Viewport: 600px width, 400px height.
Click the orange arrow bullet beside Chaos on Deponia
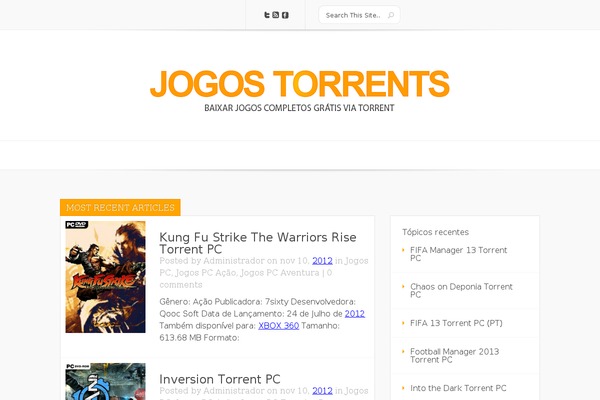pyautogui.click(x=403, y=286)
